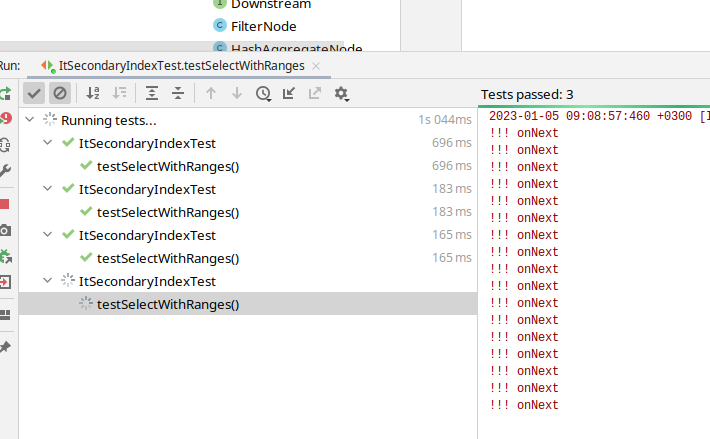The image size is (710, 439).
Task: Click first '!!! onNext' console line
Action: click(524, 133)
